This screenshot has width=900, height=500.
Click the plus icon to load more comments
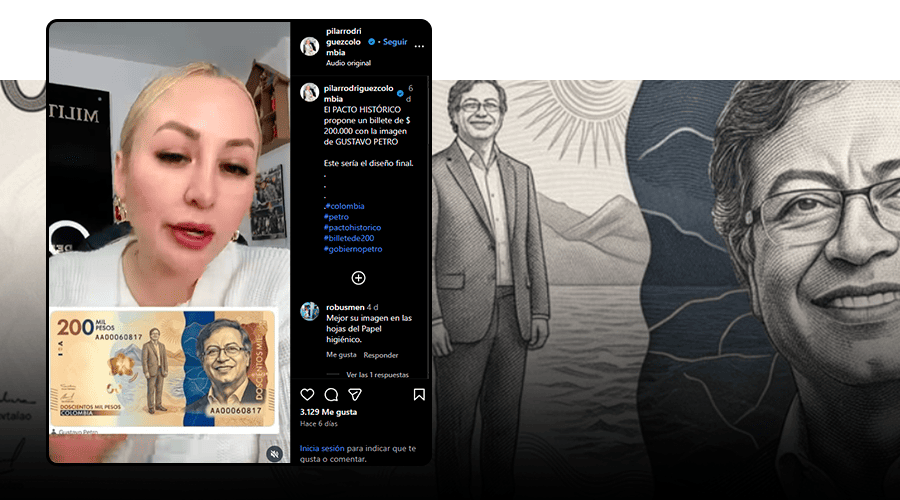pos(358,277)
